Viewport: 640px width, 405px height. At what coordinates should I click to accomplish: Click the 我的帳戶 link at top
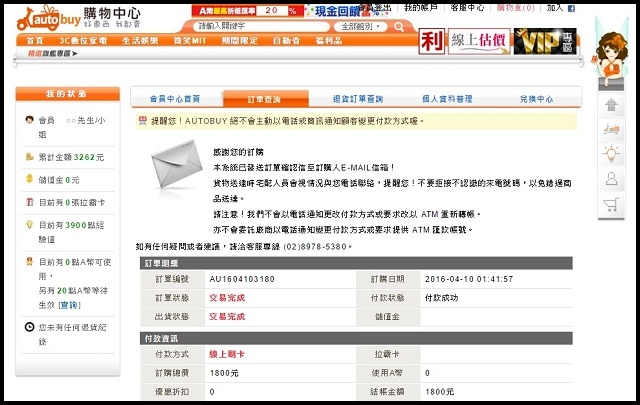pyautogui.click(x=420, y=8)
